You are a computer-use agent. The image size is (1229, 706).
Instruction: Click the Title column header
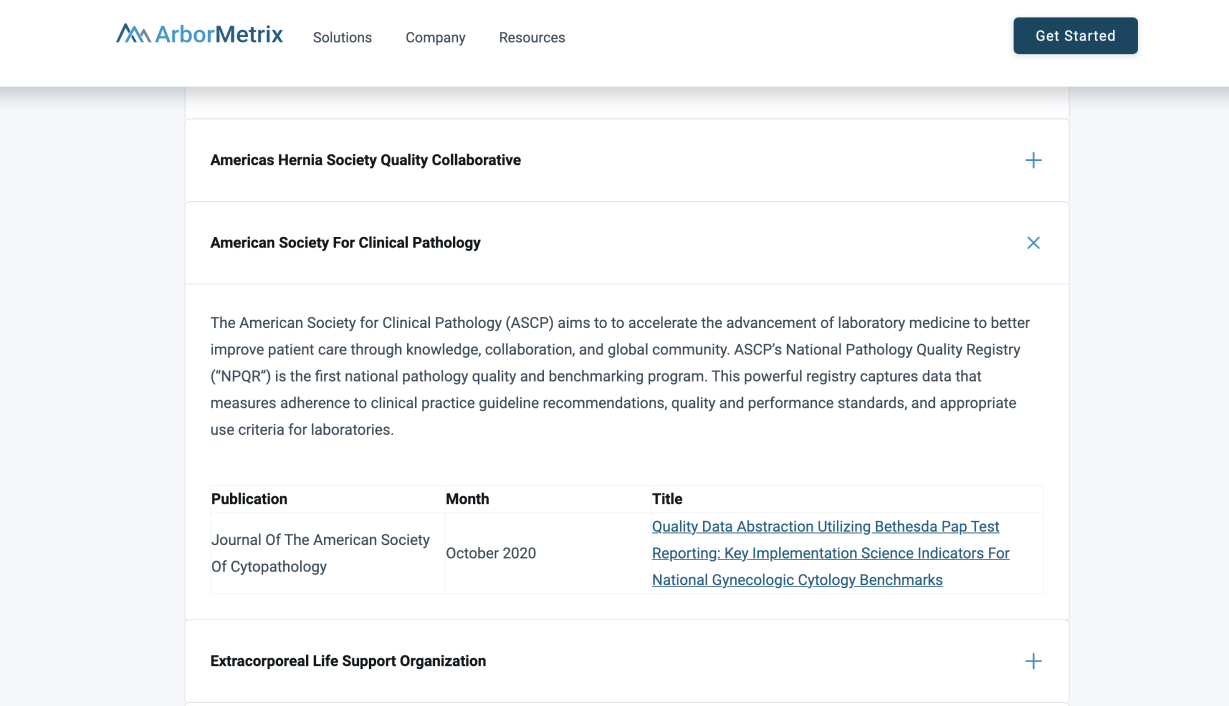pos(667,499)
